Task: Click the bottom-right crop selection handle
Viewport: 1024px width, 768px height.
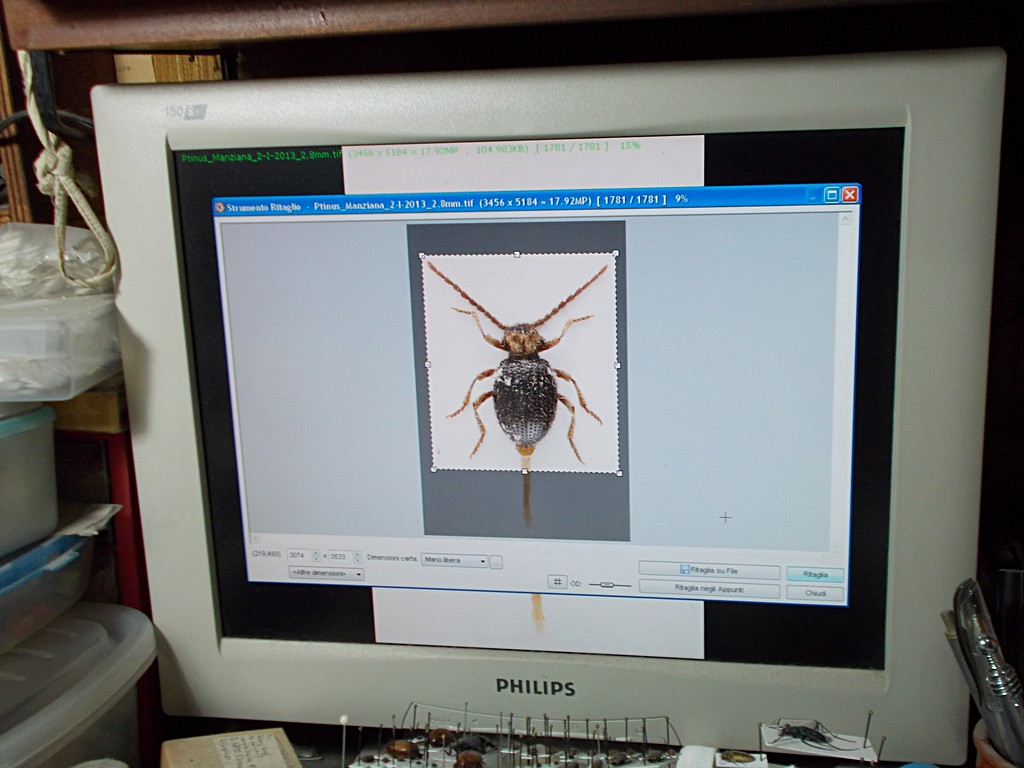Action: click(x=619, y=472)
